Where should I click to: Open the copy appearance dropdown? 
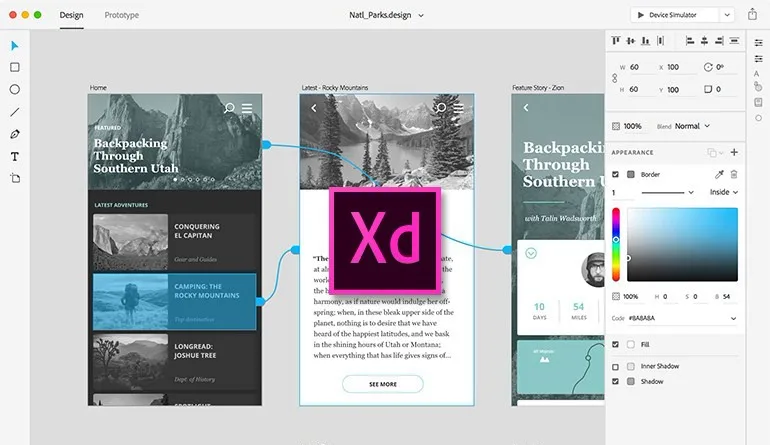coord(715,153)
